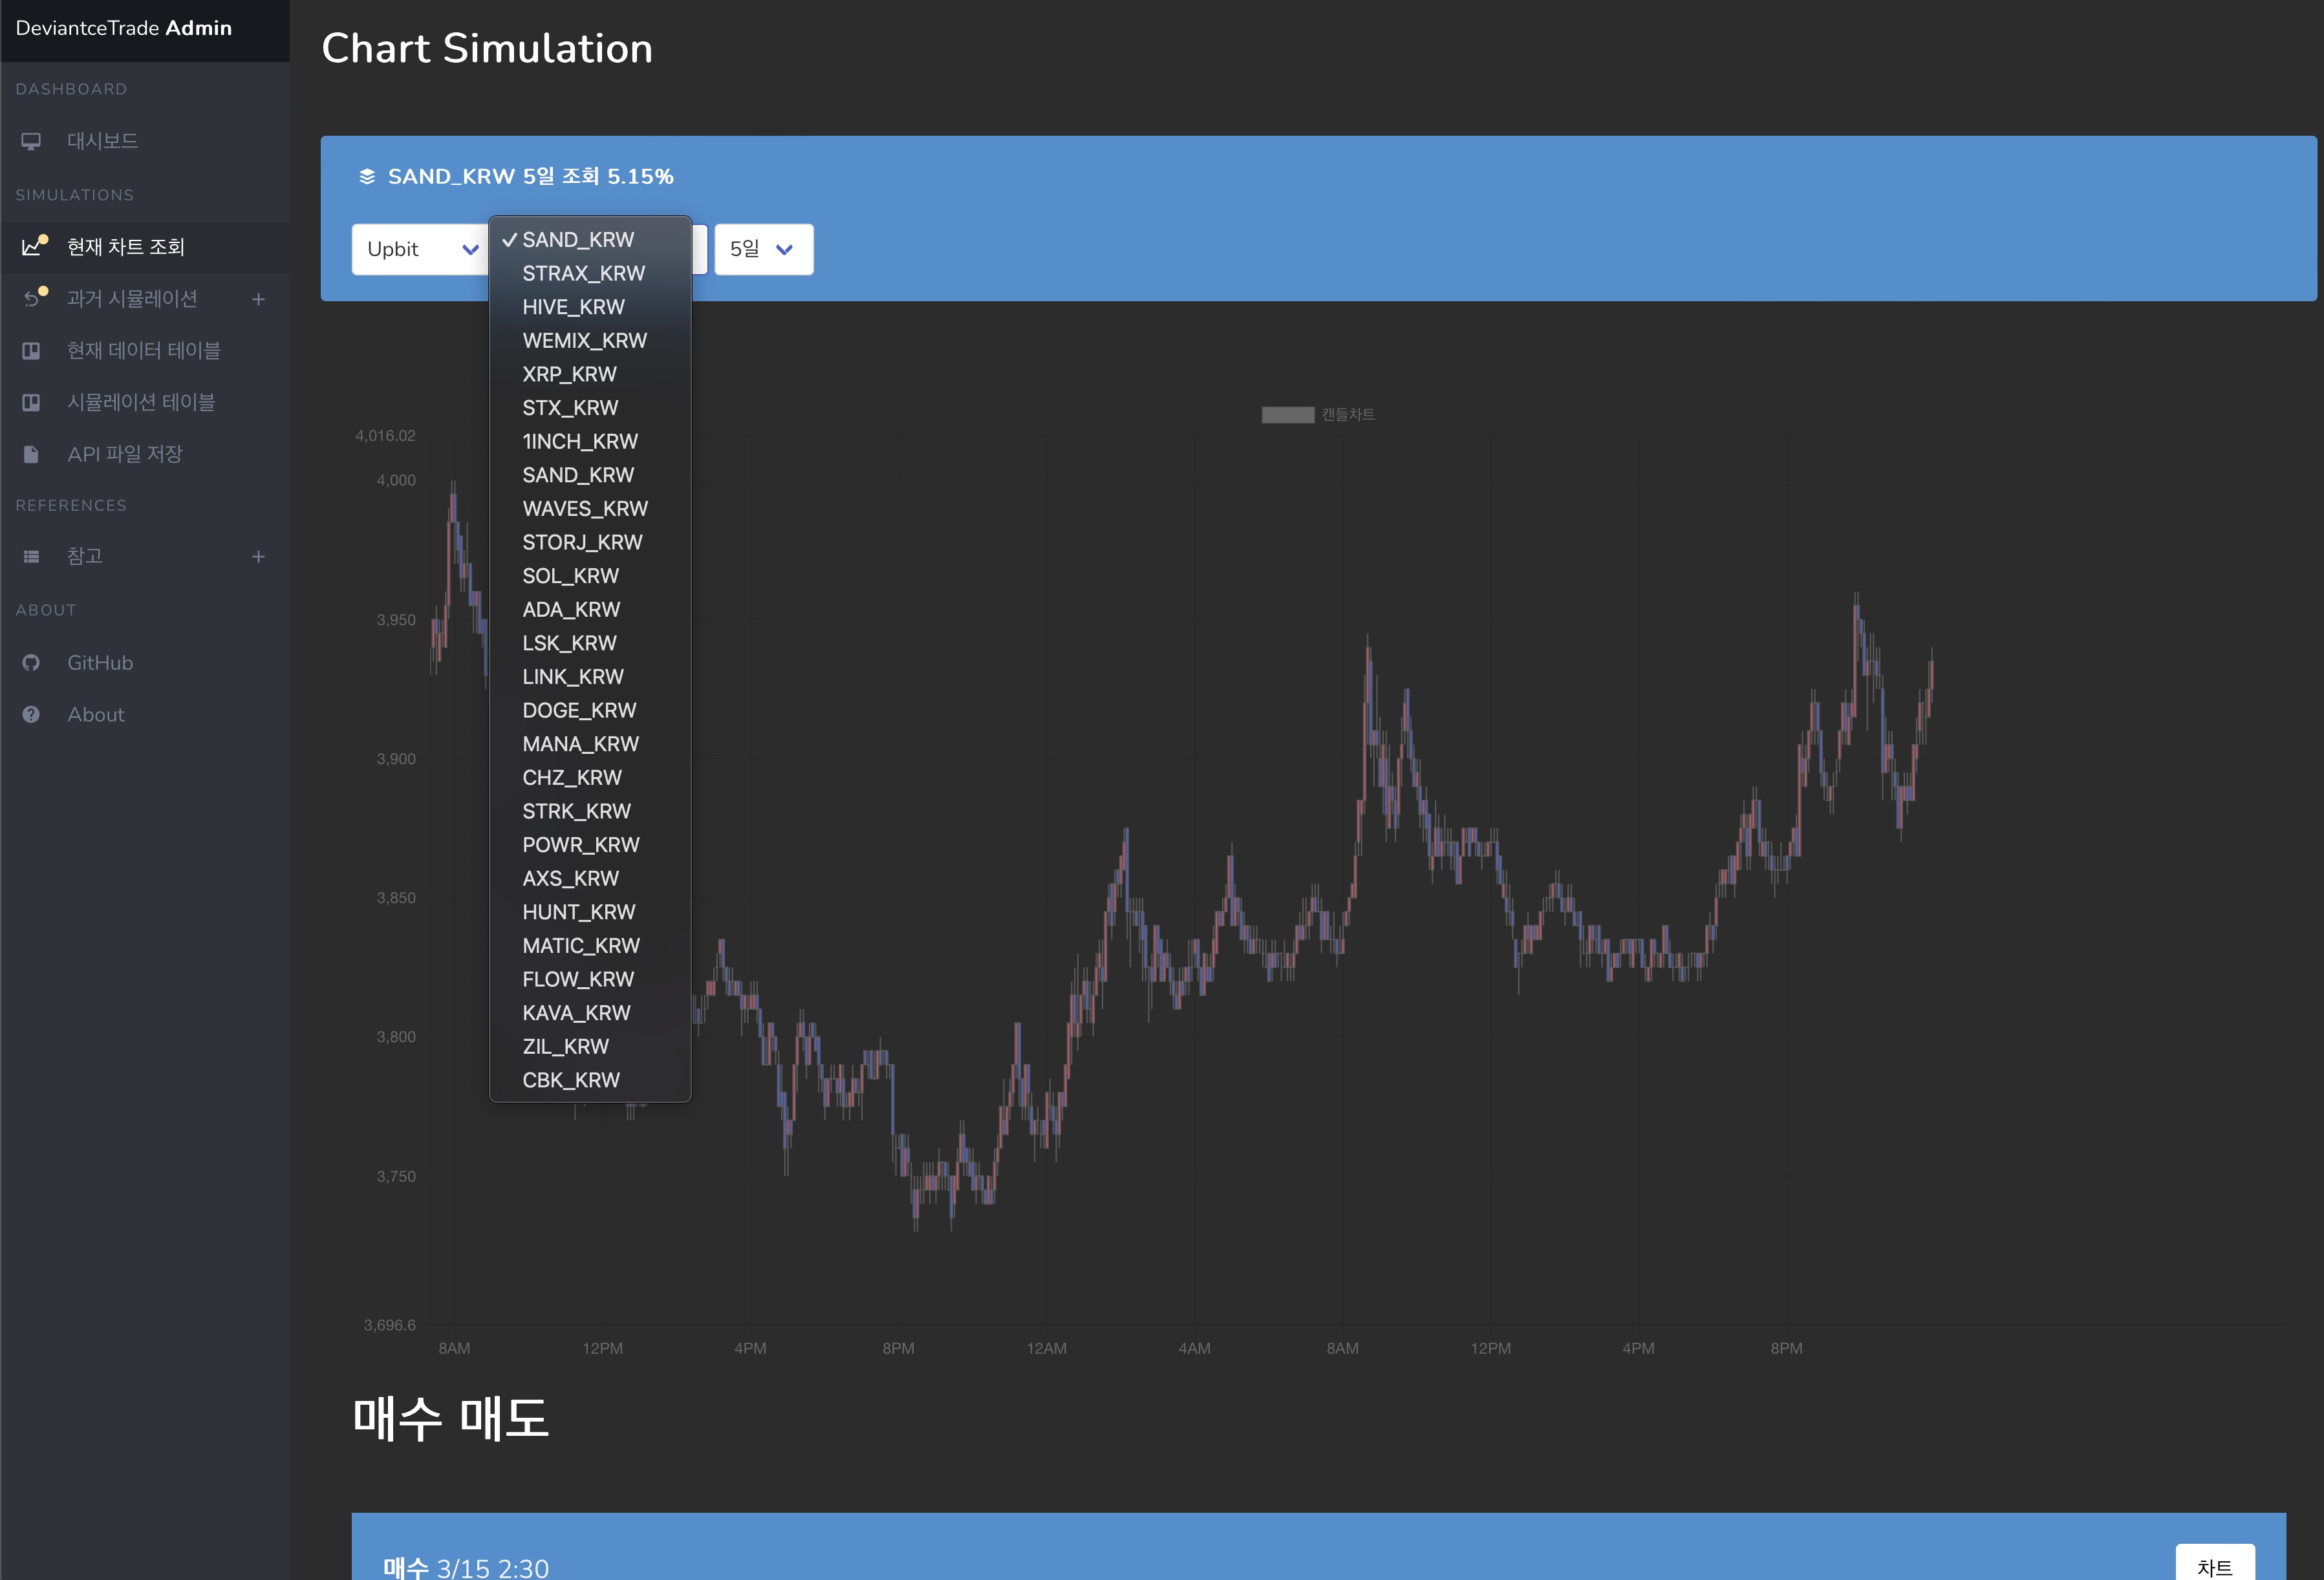Image resolution: width=2324 pixels, height=1580 pixels.
Task: Click the past simulation undo icon
Action: click(x=32, y=299)
